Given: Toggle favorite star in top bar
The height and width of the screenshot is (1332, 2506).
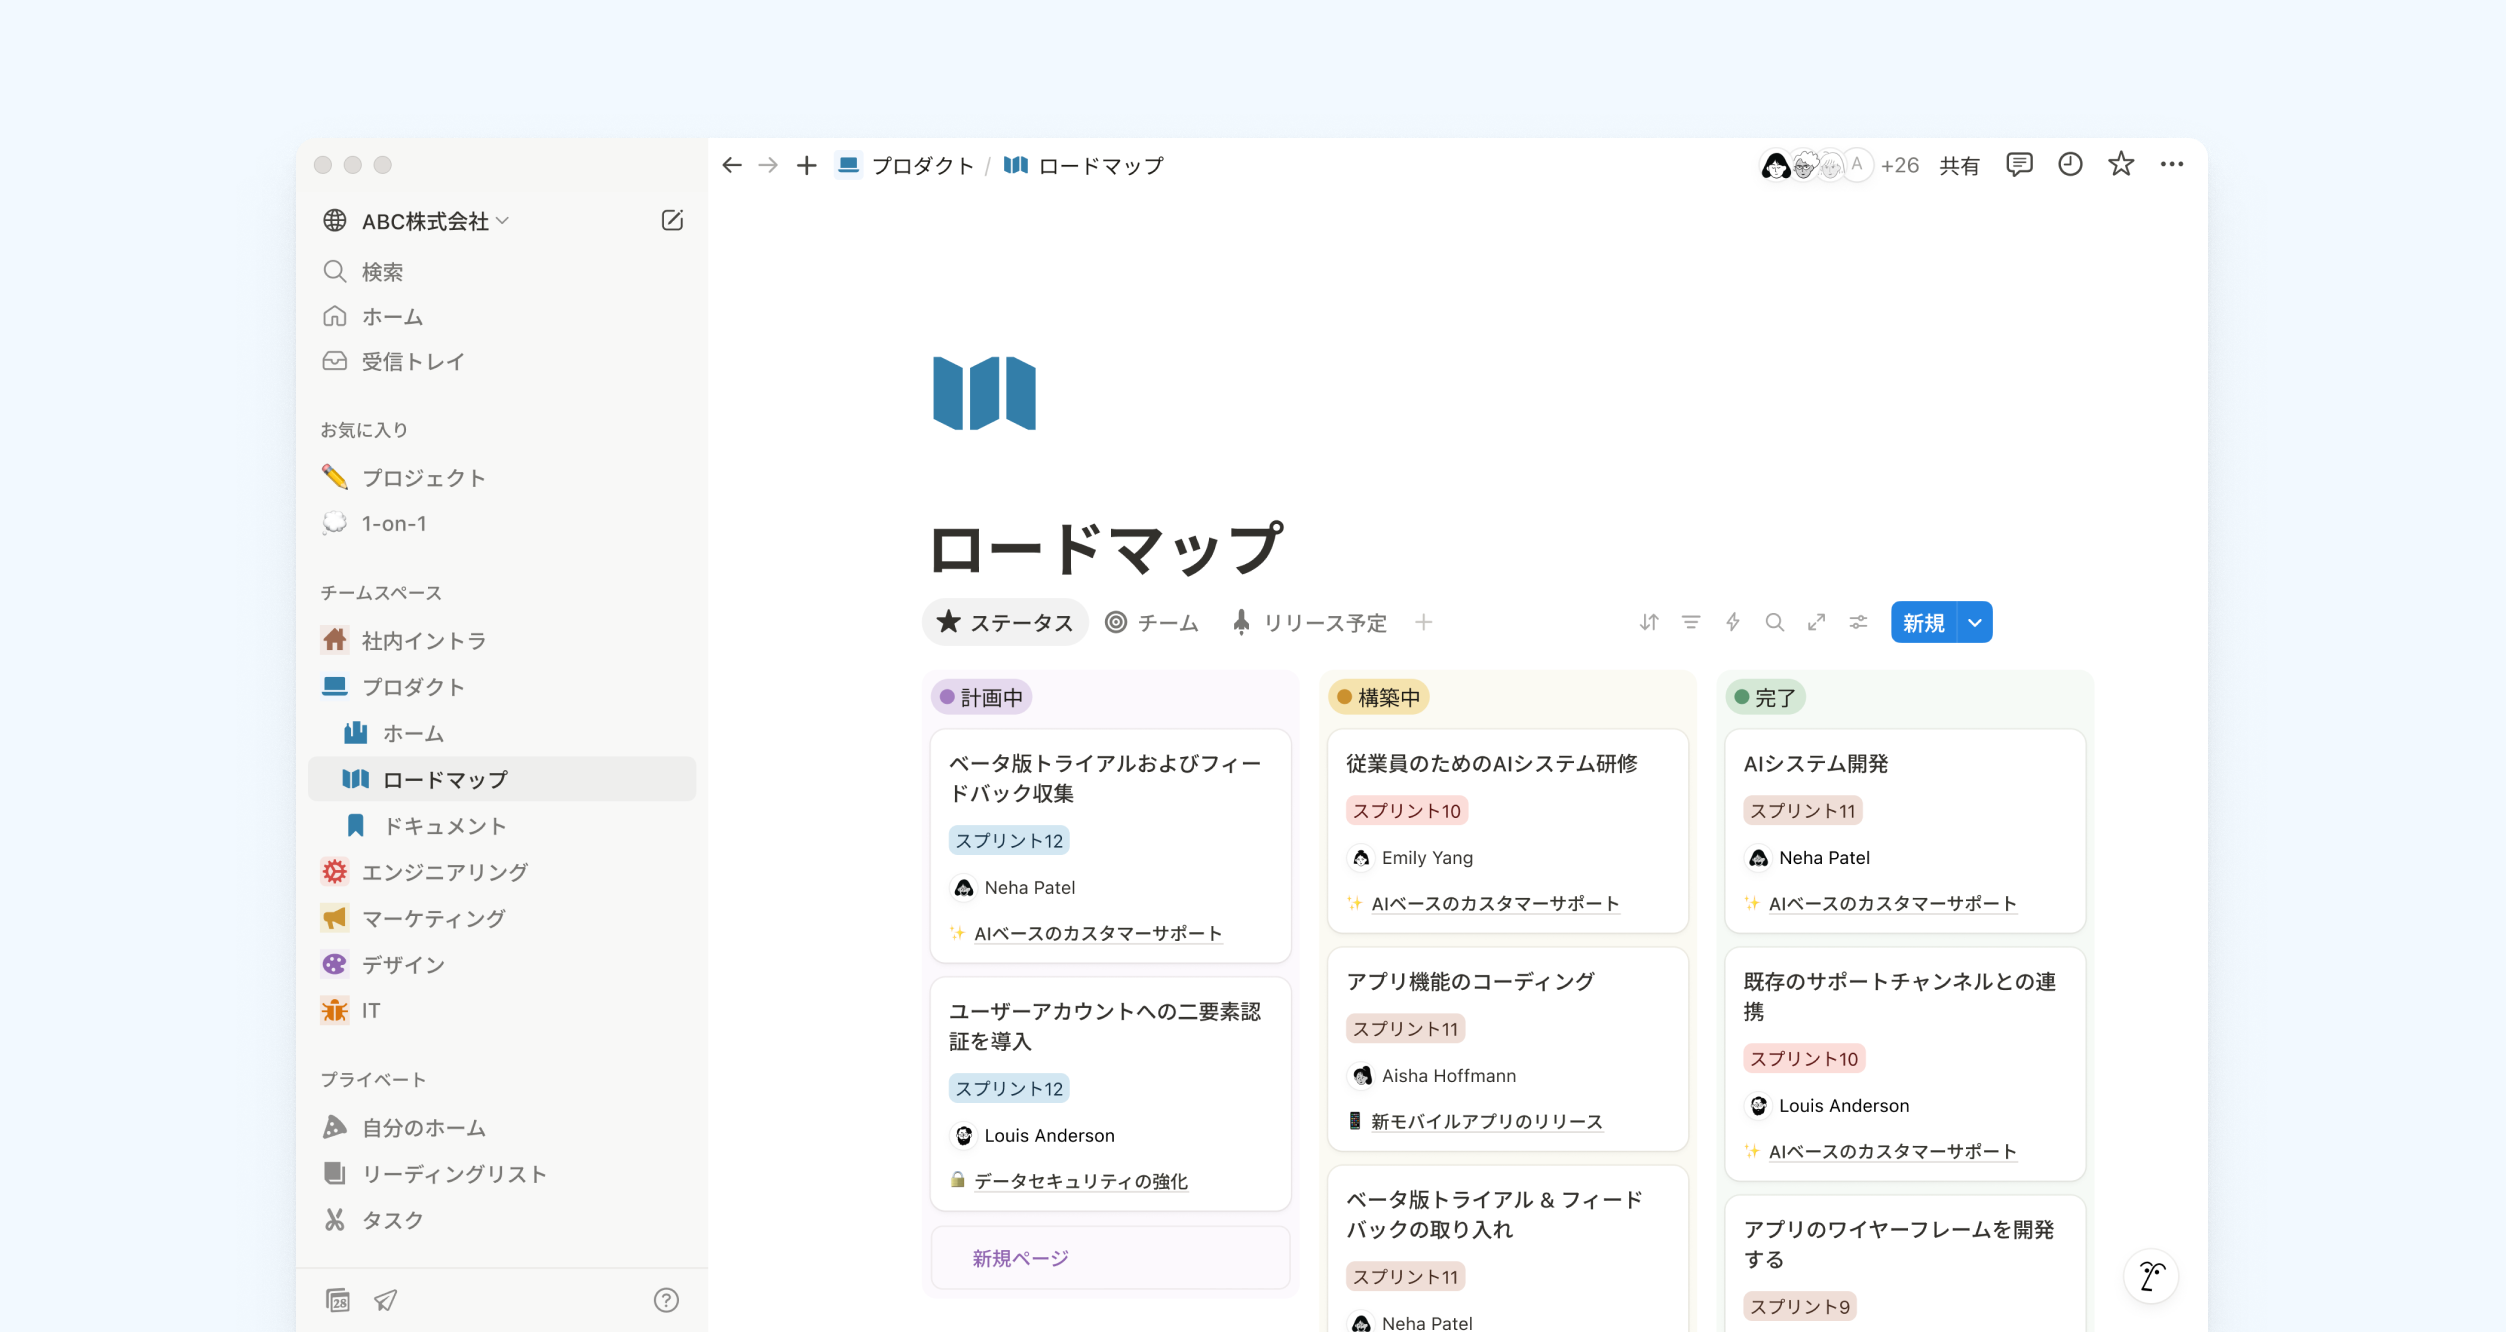Looking at the screenshot, I should pos(2121,165).
